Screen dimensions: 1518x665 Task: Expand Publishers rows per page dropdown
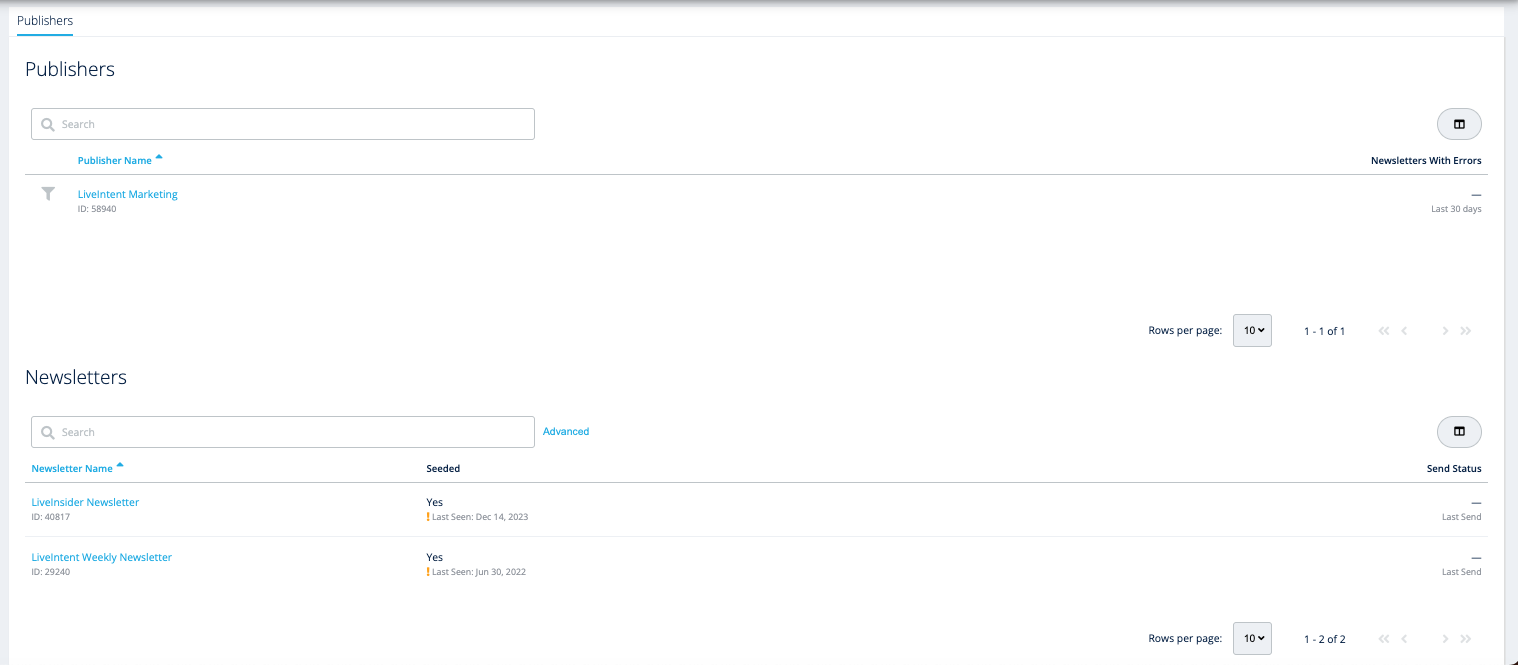tap(1252, 331)
